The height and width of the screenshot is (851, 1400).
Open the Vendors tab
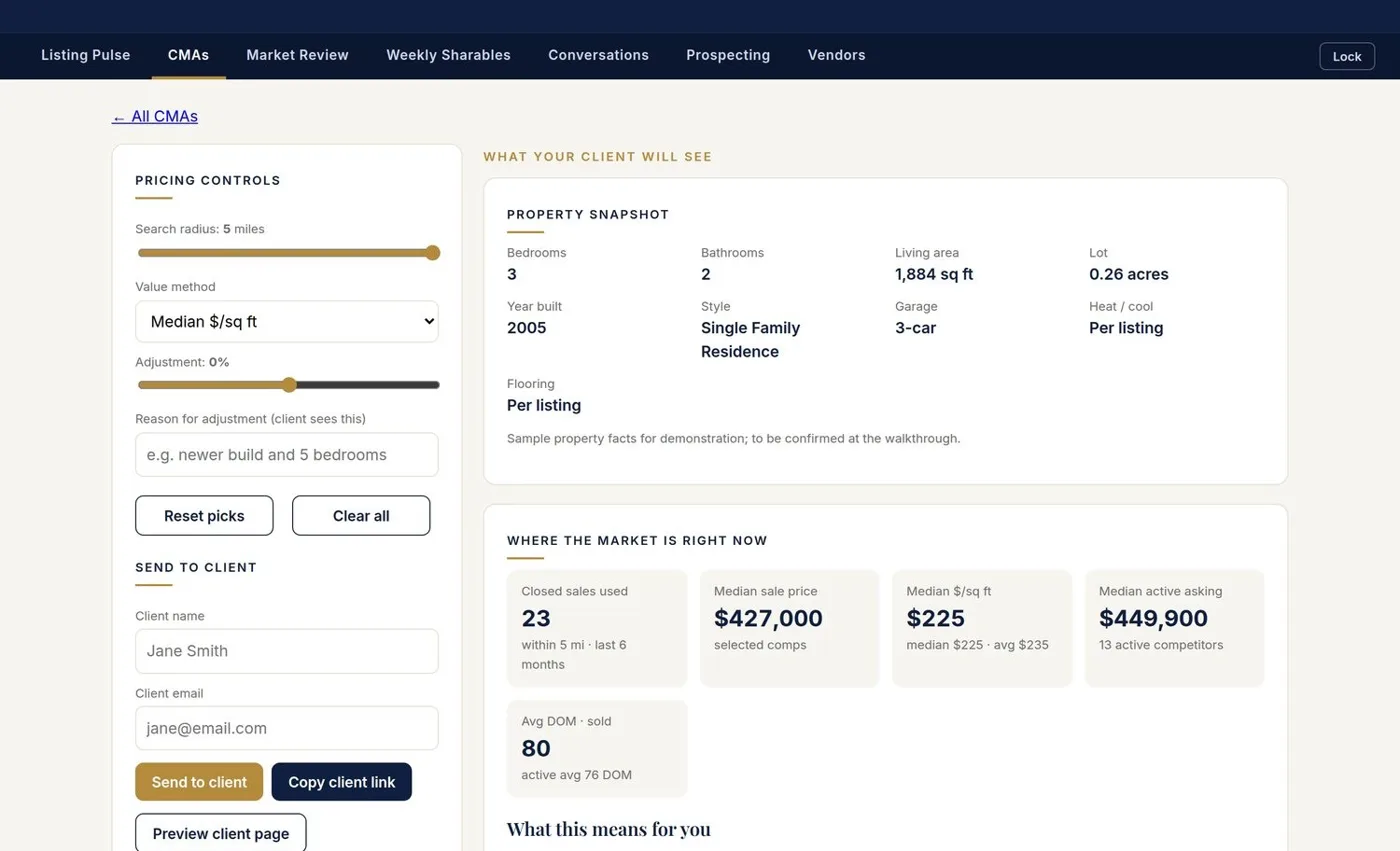836,55
